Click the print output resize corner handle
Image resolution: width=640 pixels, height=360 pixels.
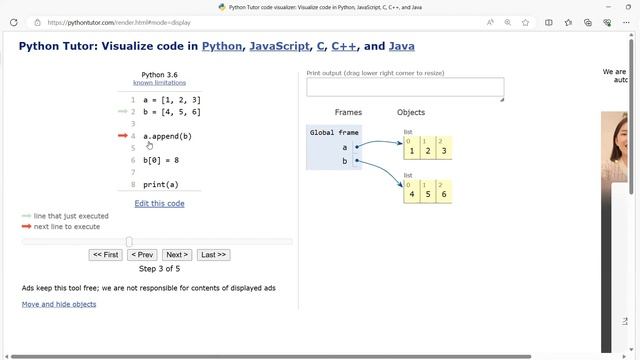502,99
